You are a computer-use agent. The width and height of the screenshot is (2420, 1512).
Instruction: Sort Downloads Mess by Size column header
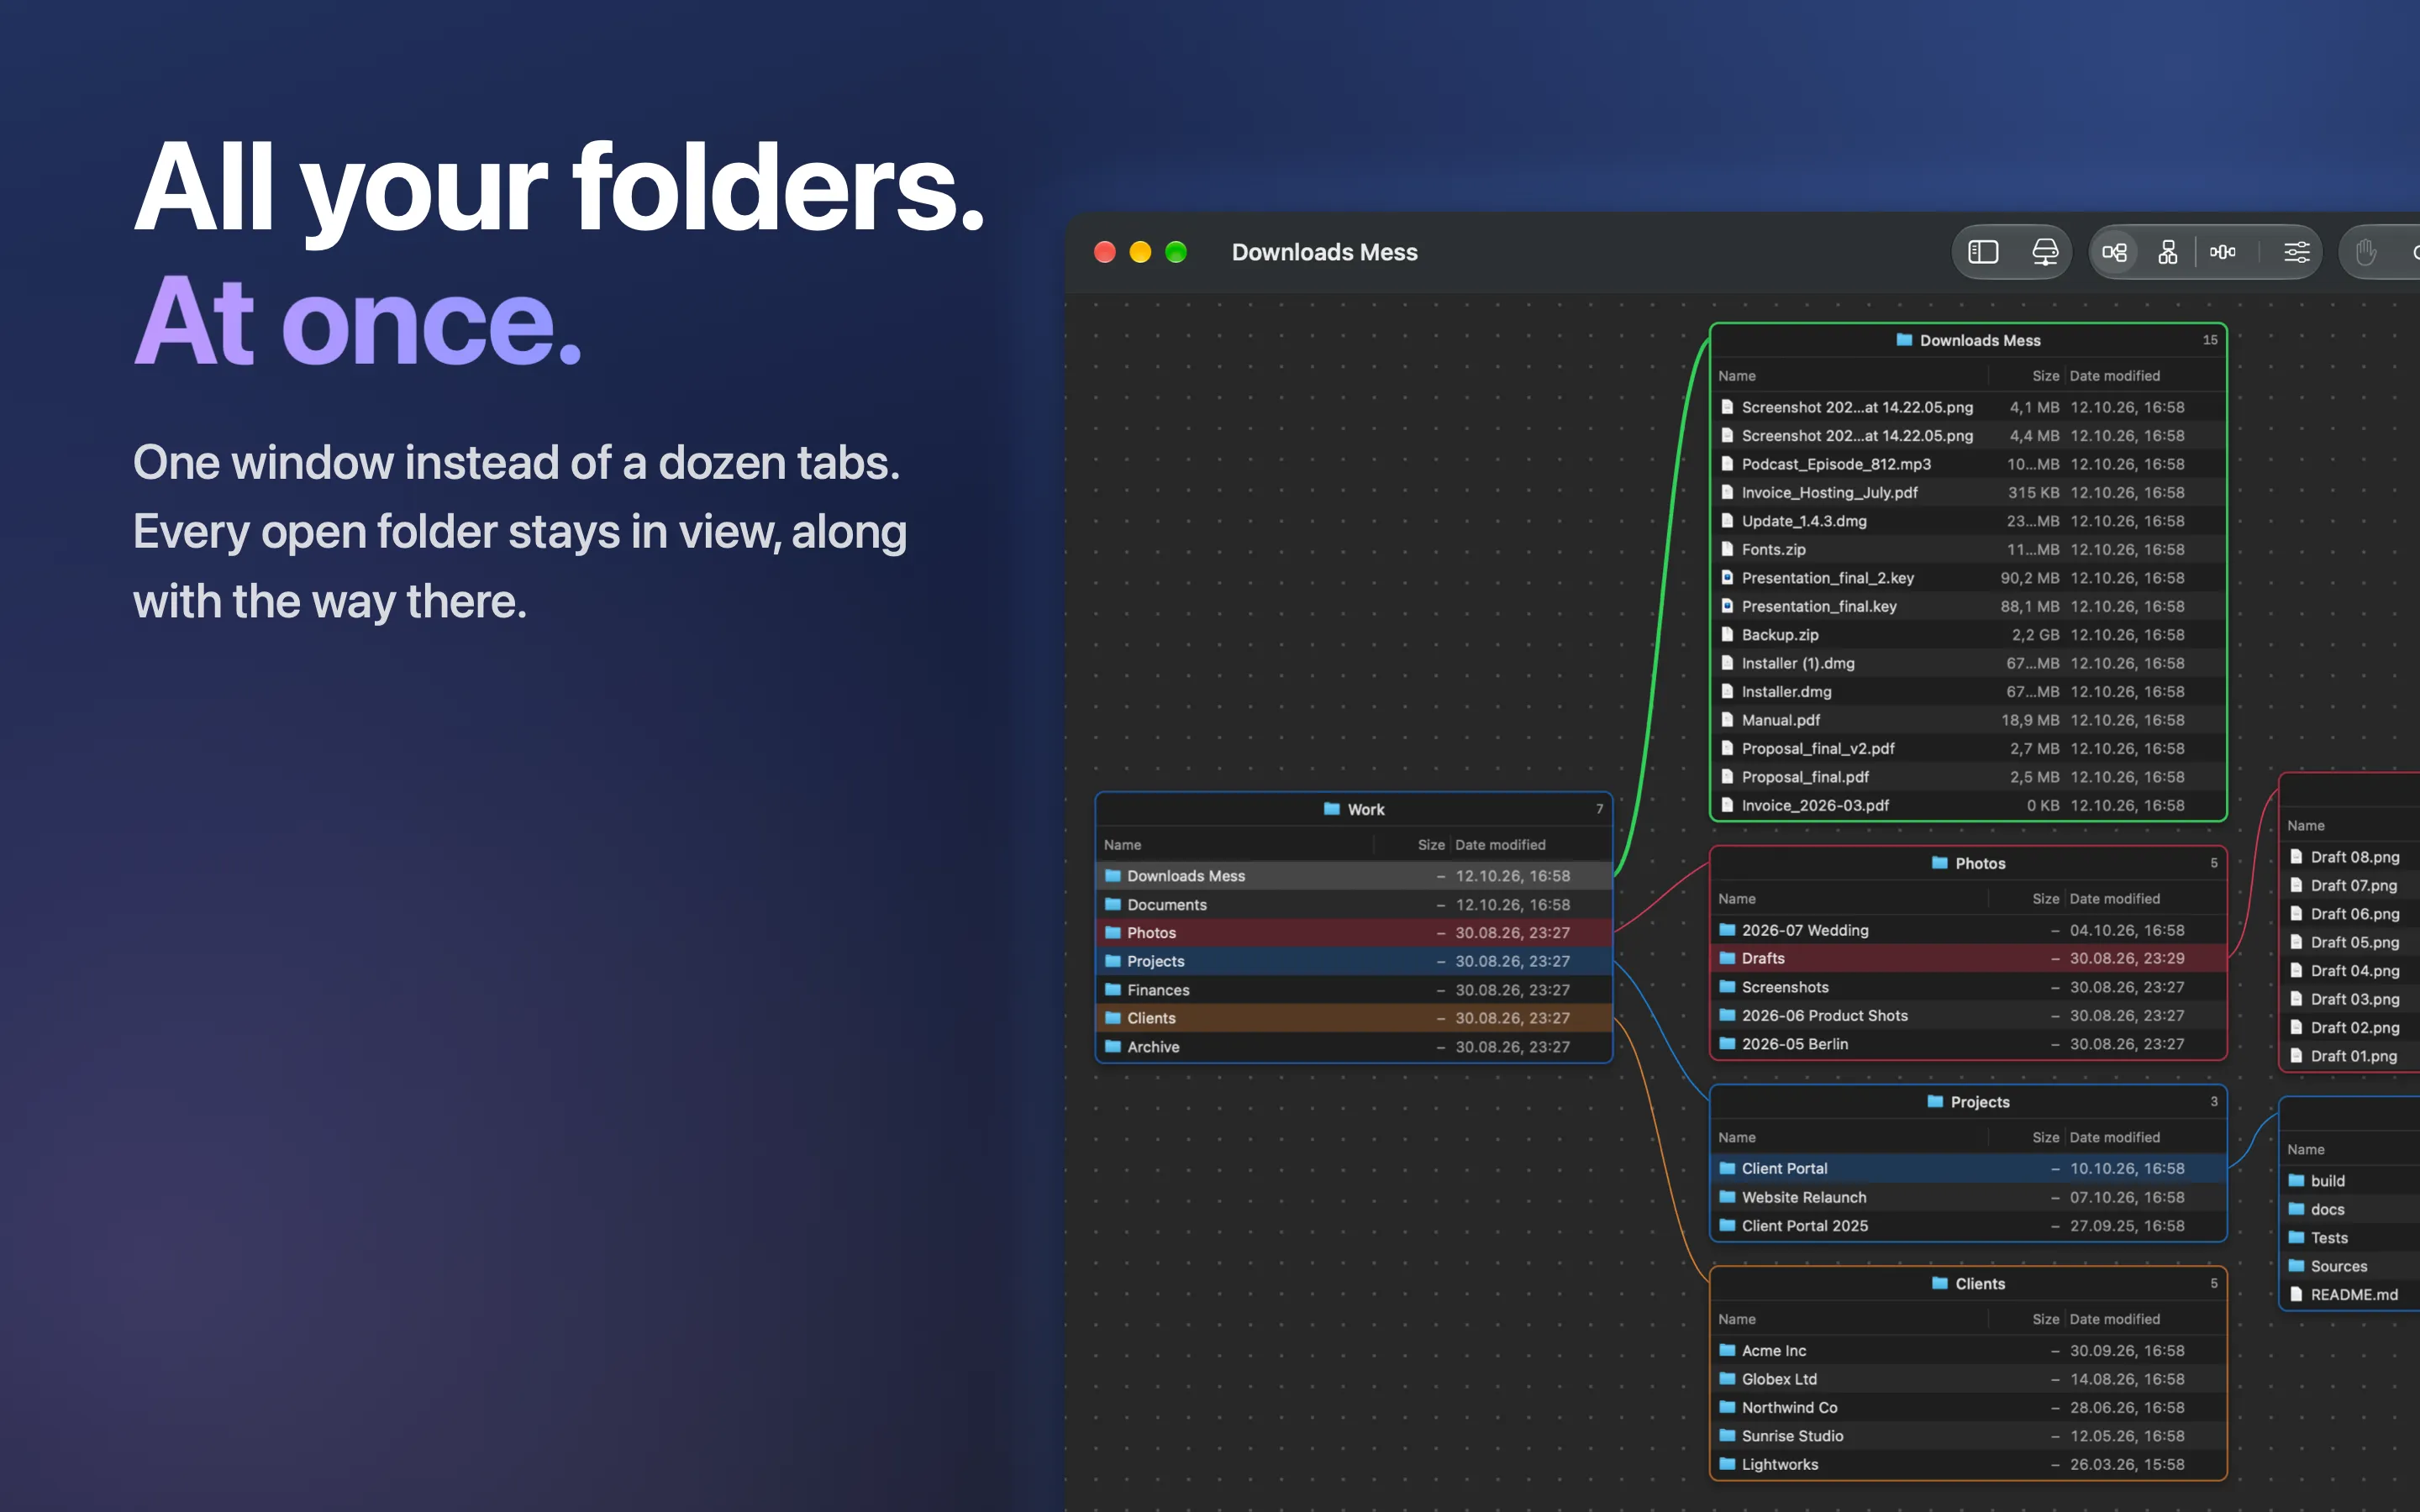click(x=2045, y=376)
